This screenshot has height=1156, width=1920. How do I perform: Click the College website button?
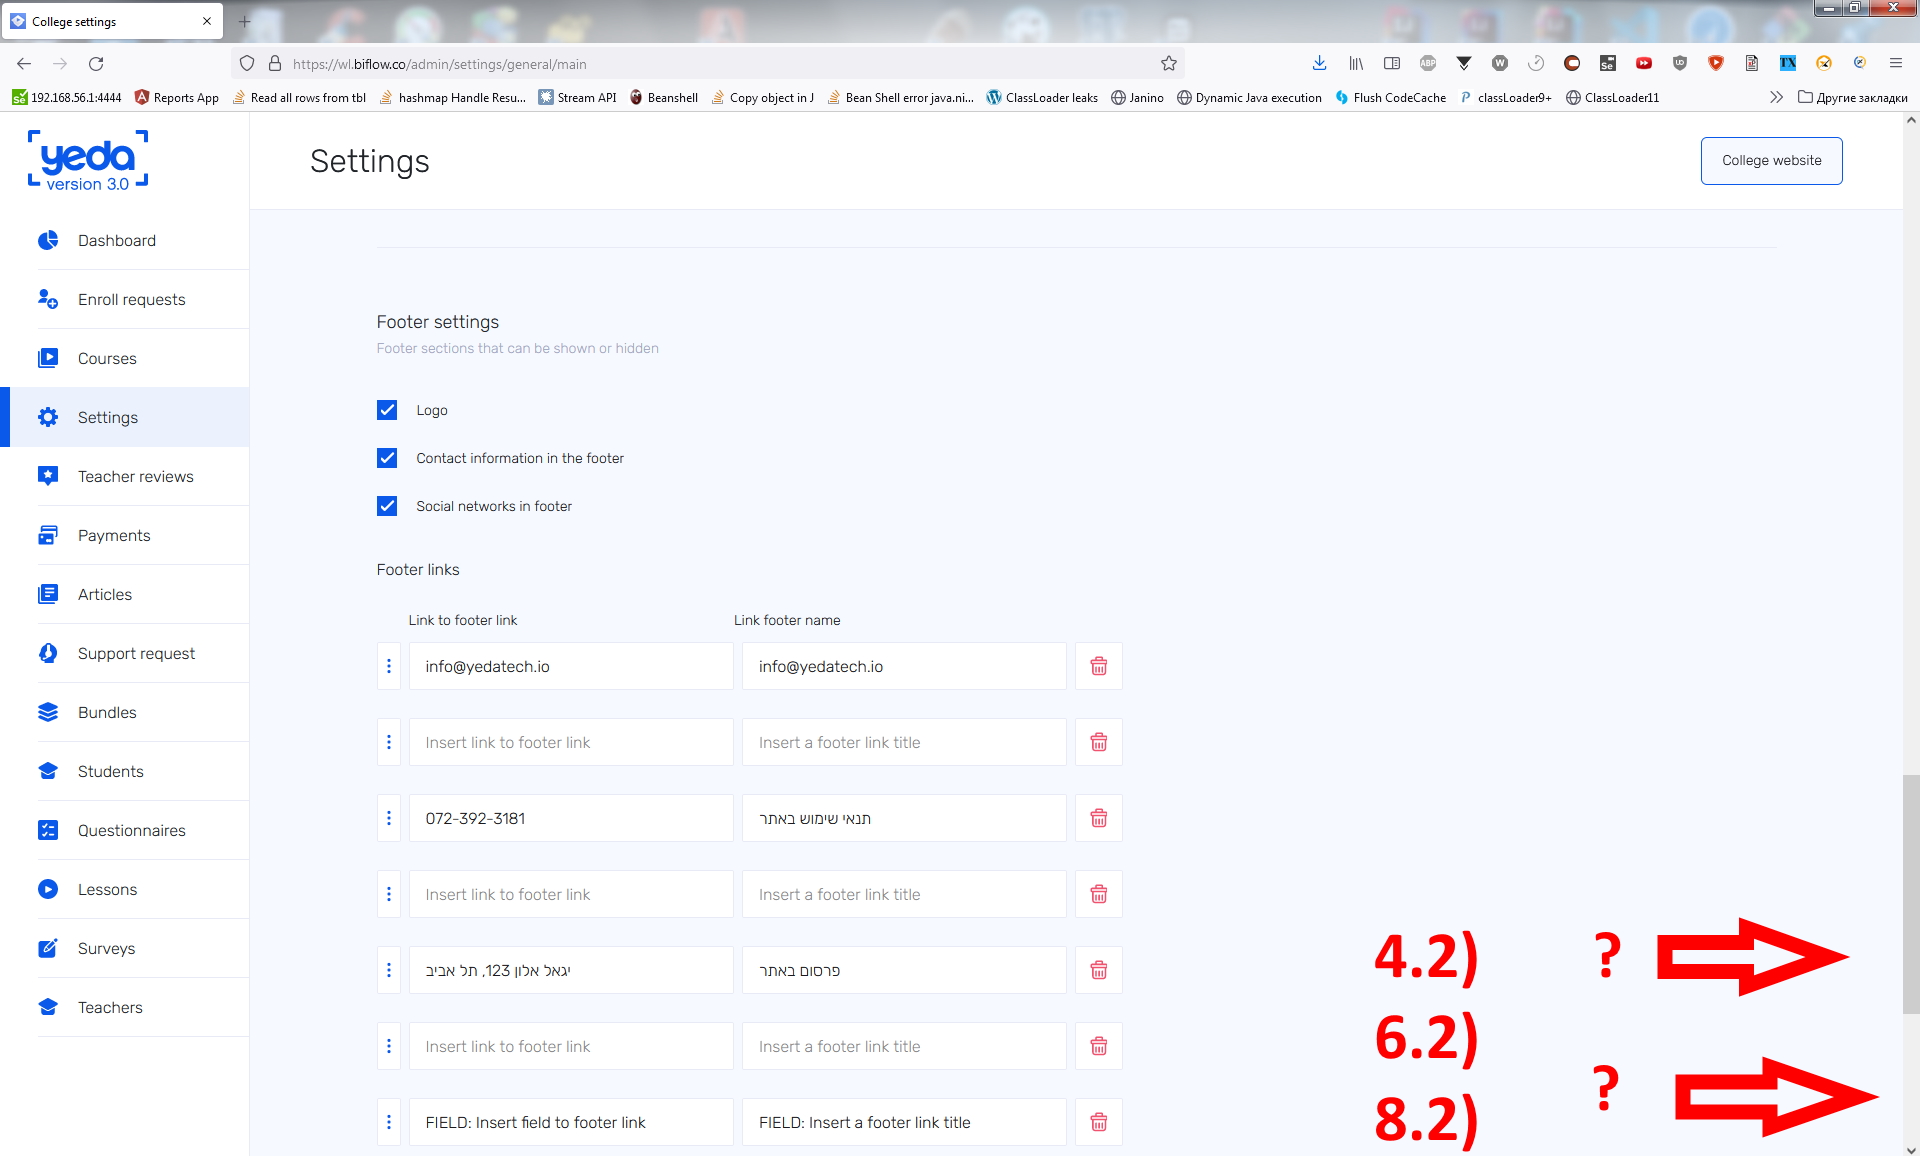click(x=1771, y=160)
